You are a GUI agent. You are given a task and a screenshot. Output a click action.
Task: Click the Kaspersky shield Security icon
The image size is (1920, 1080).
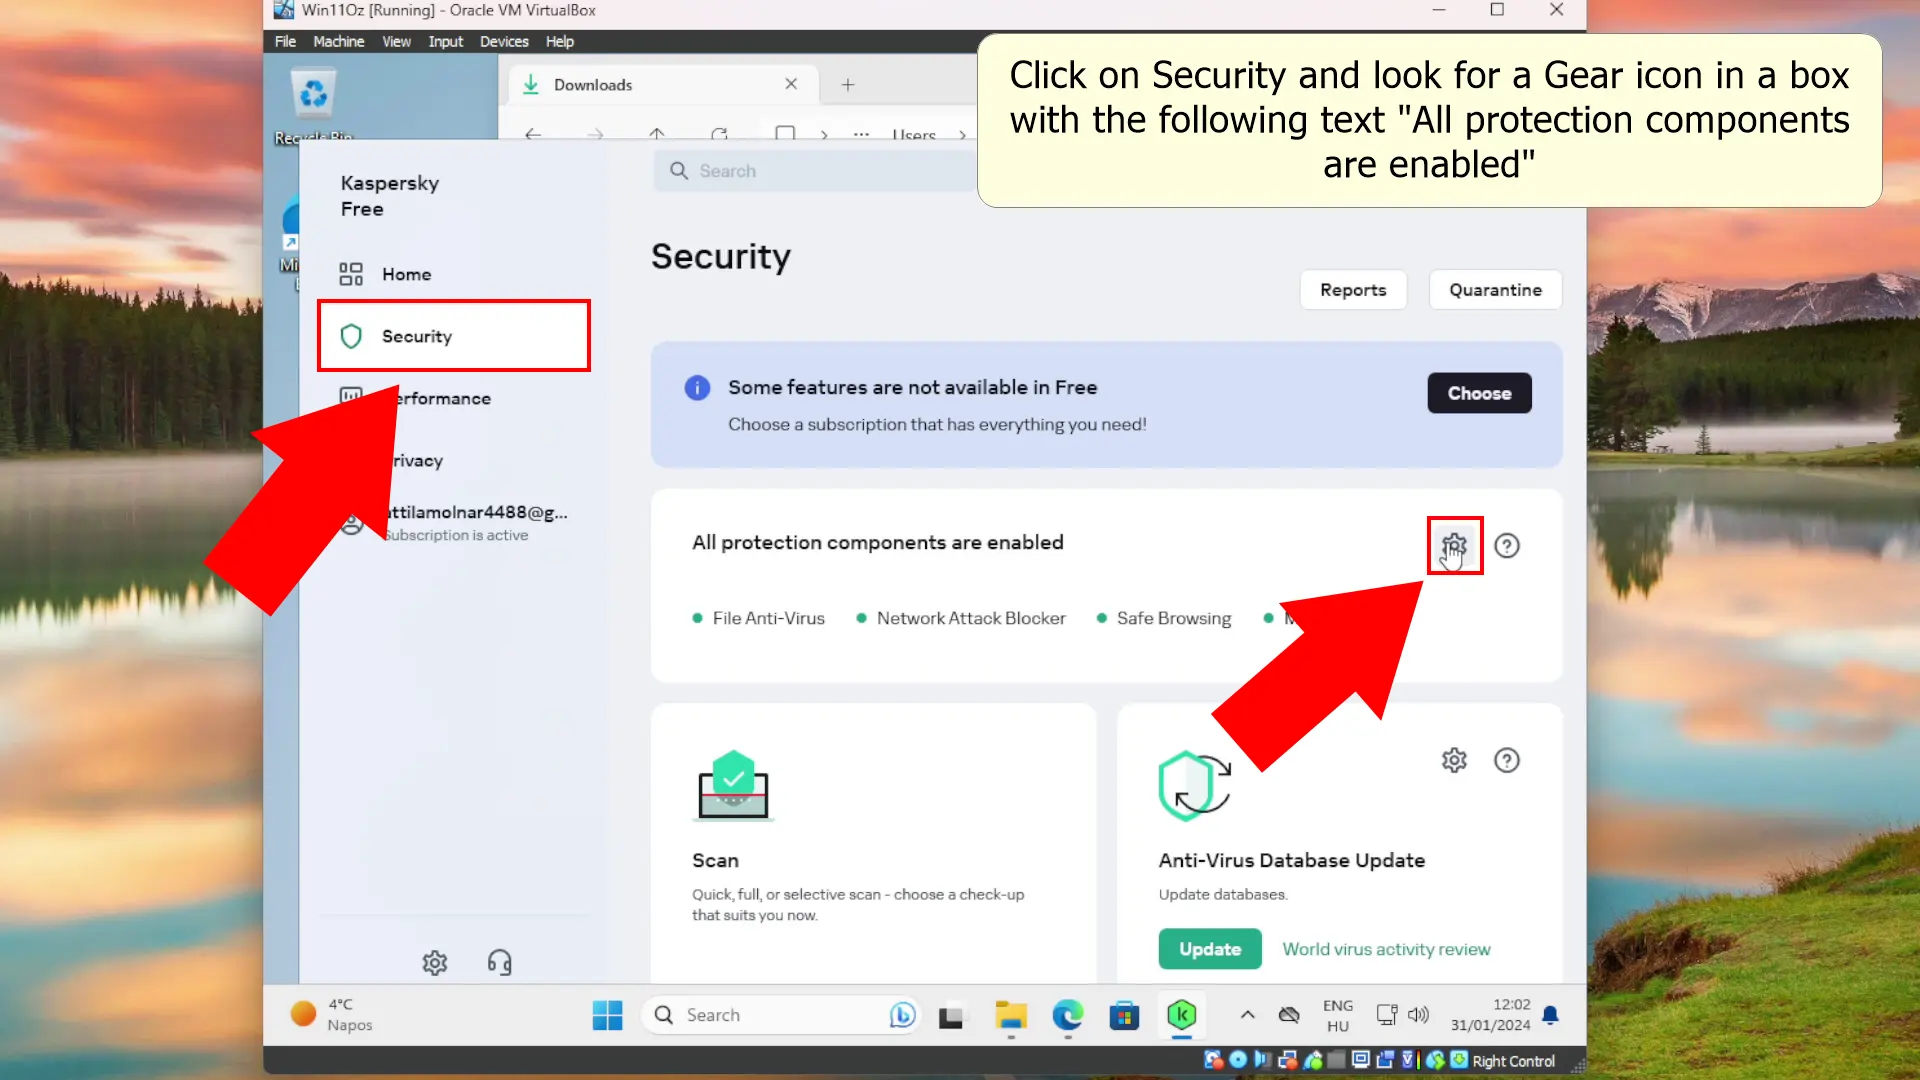click(352, 336)
